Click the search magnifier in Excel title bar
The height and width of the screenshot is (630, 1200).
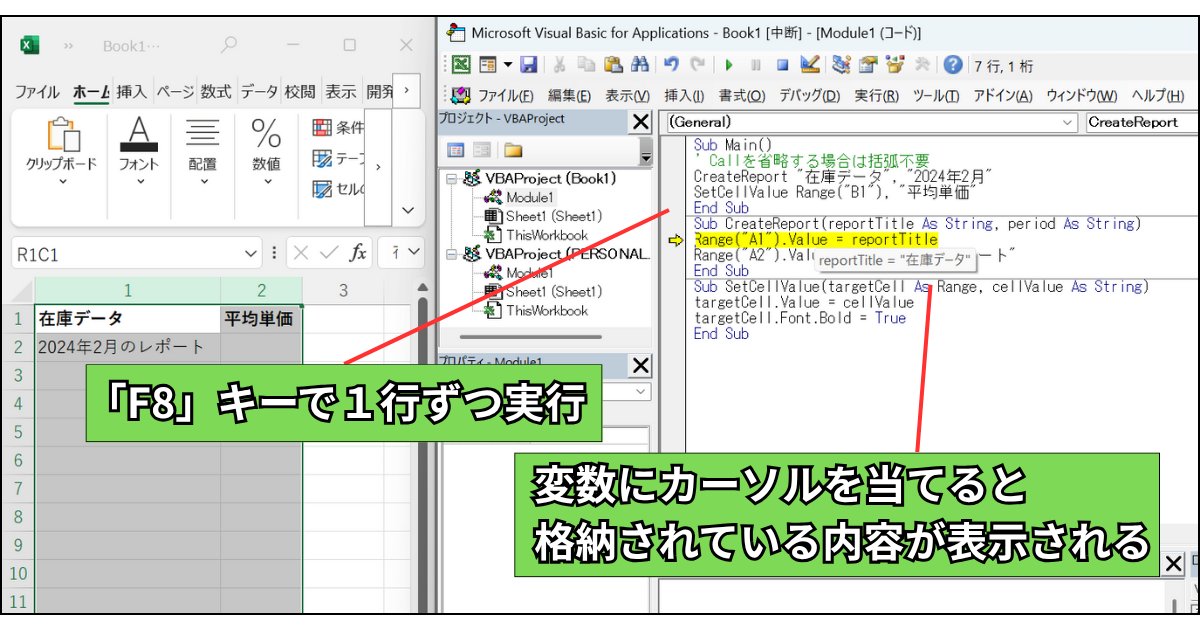pos(229,45)
